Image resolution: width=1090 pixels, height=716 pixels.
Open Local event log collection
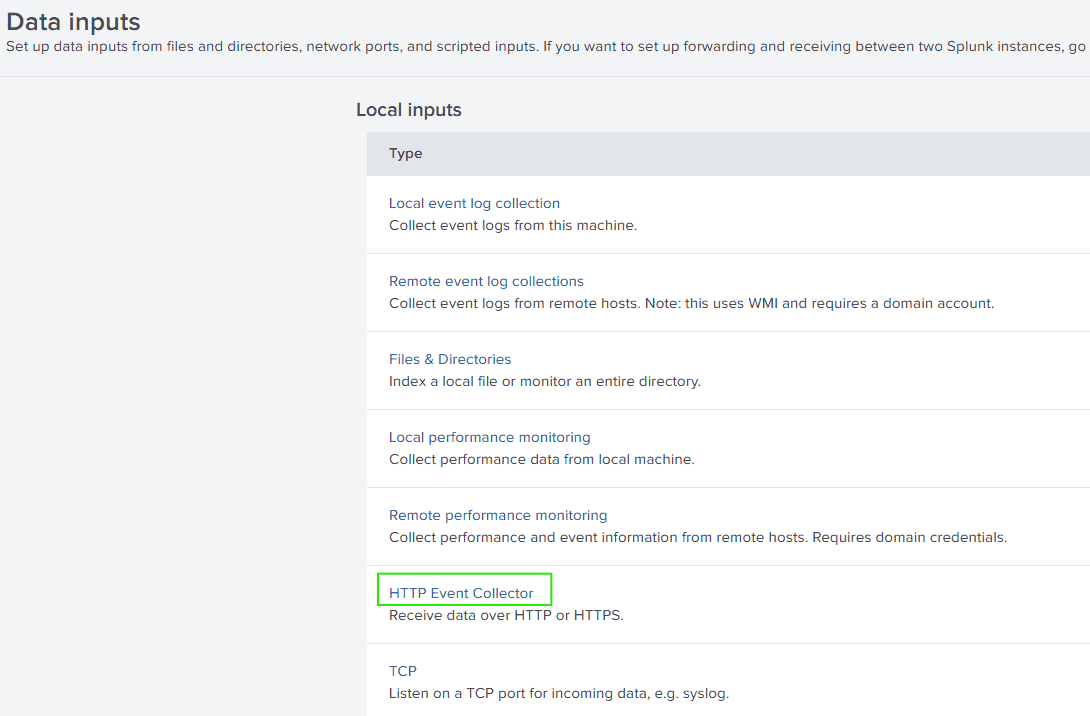point(474,203)
